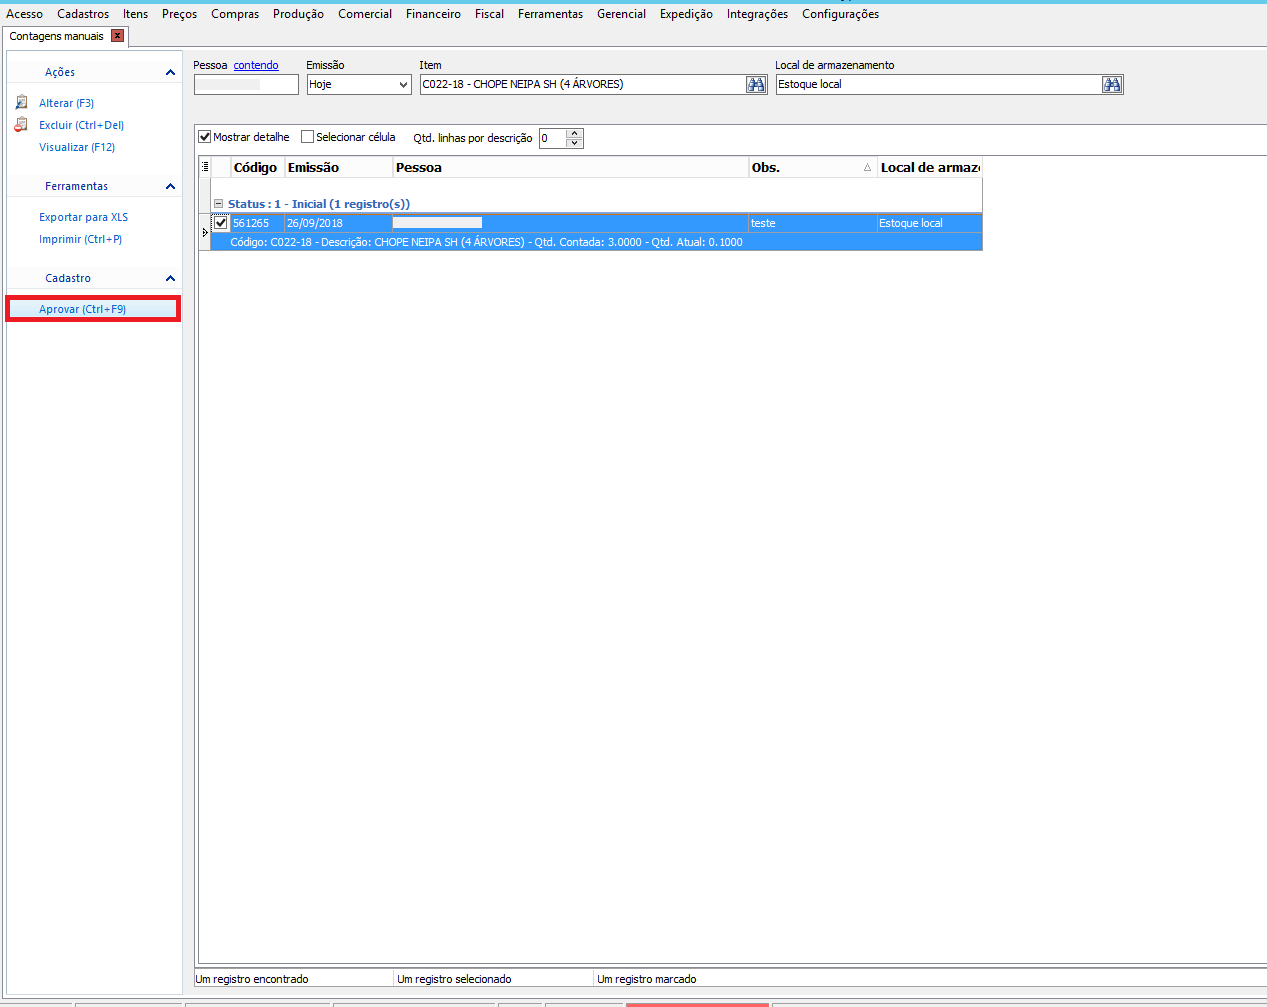This screenshot has height=1007, width=1267.
Task: Click the 'teste' observation cell
Action: 812,223
